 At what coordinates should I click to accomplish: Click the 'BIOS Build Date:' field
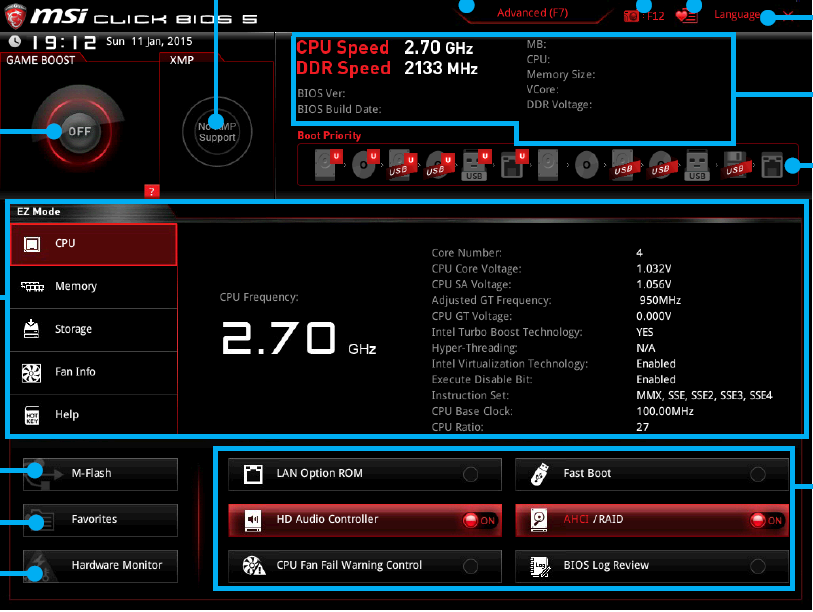click(x=339, y=109)
